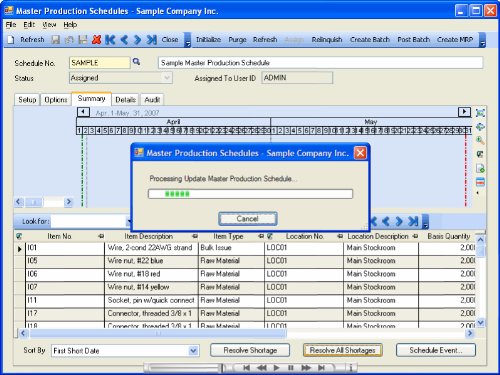Cancel the processing dialog
500x375 pixels.
248,219
